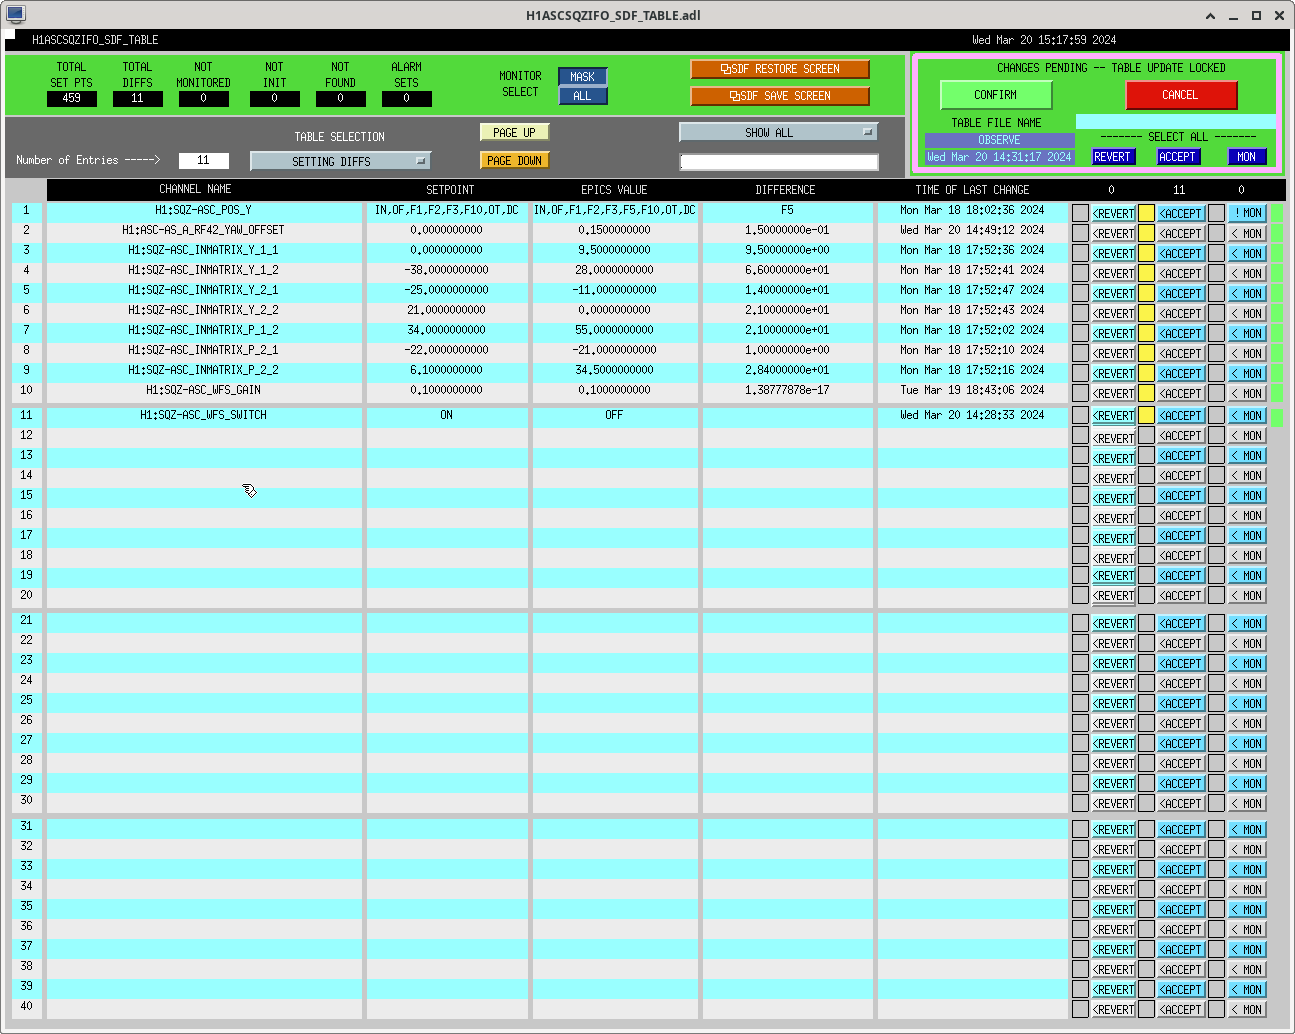Cancel the pending changes

point(1180,95)
